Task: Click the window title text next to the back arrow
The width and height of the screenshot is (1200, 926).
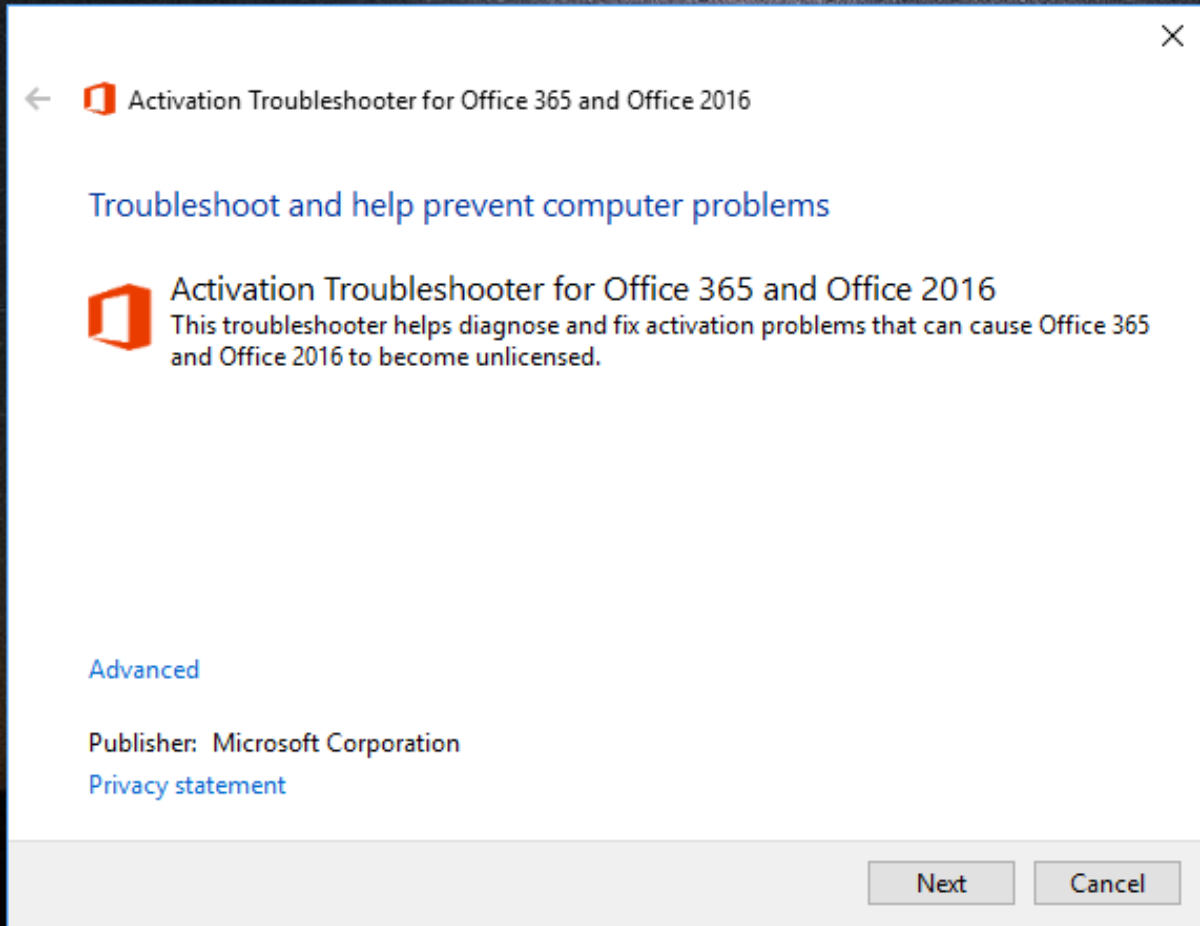Action: 439,100
